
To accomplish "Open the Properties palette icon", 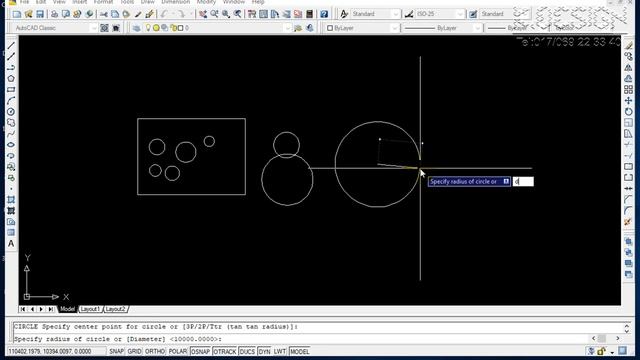I will click(x=252, y=14).
